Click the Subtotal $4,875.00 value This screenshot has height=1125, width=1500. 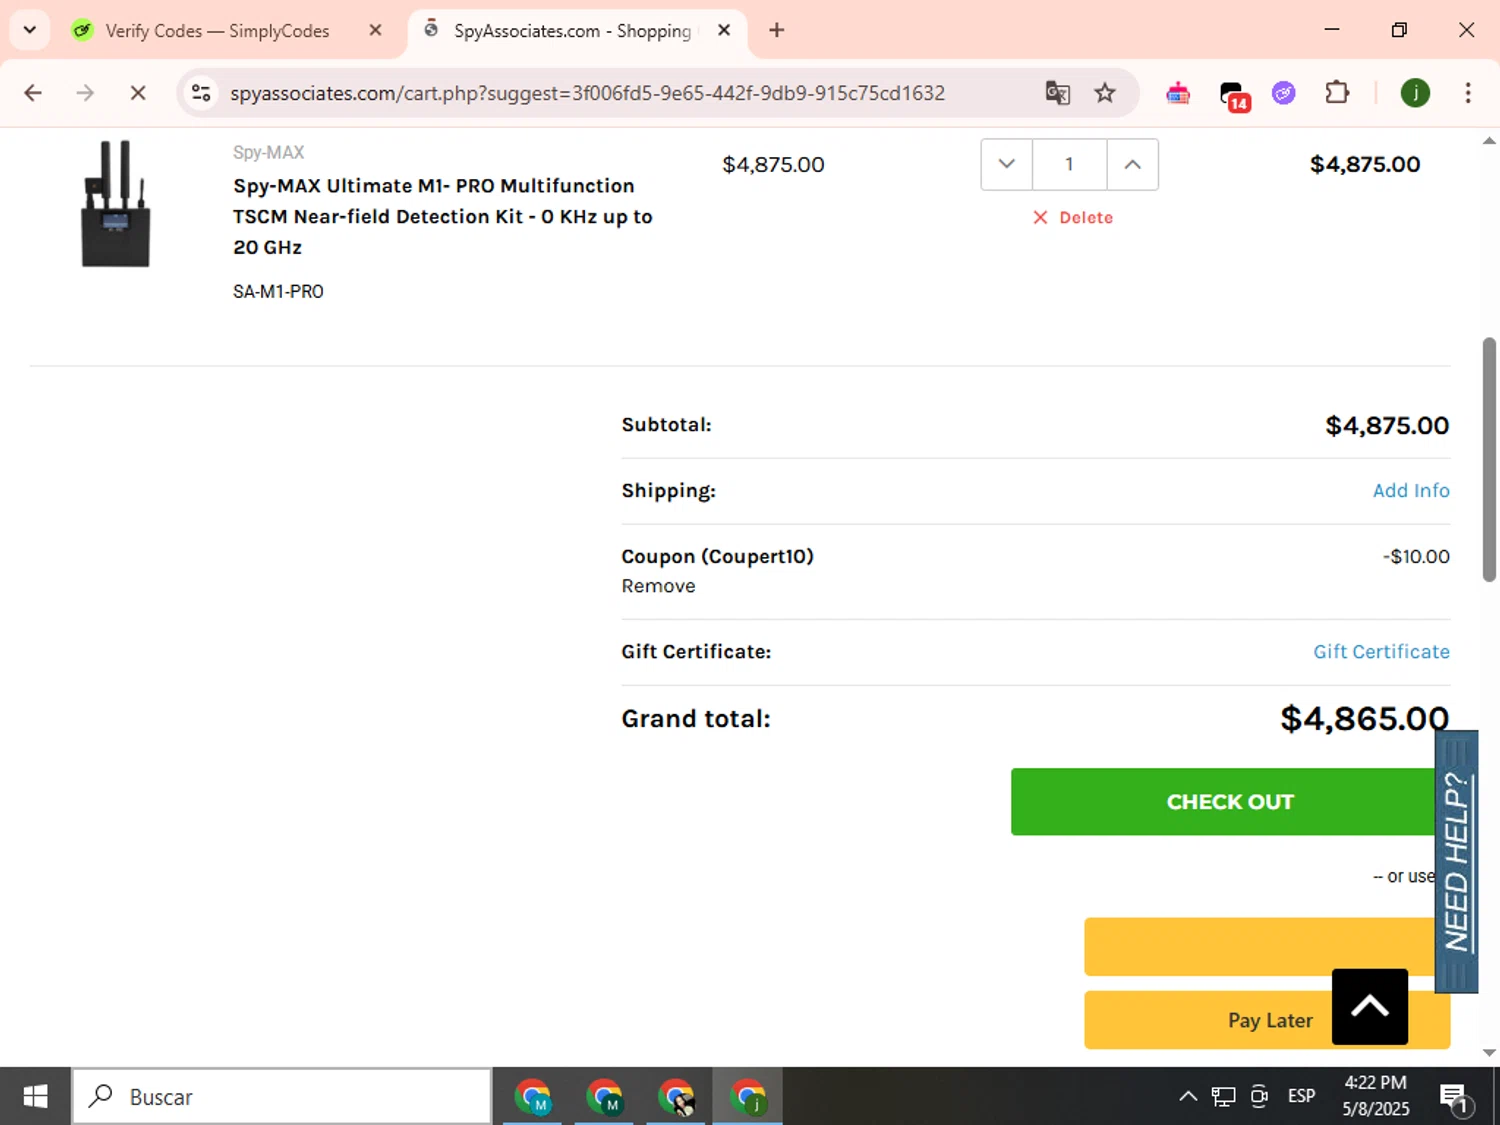[1387, 425]
